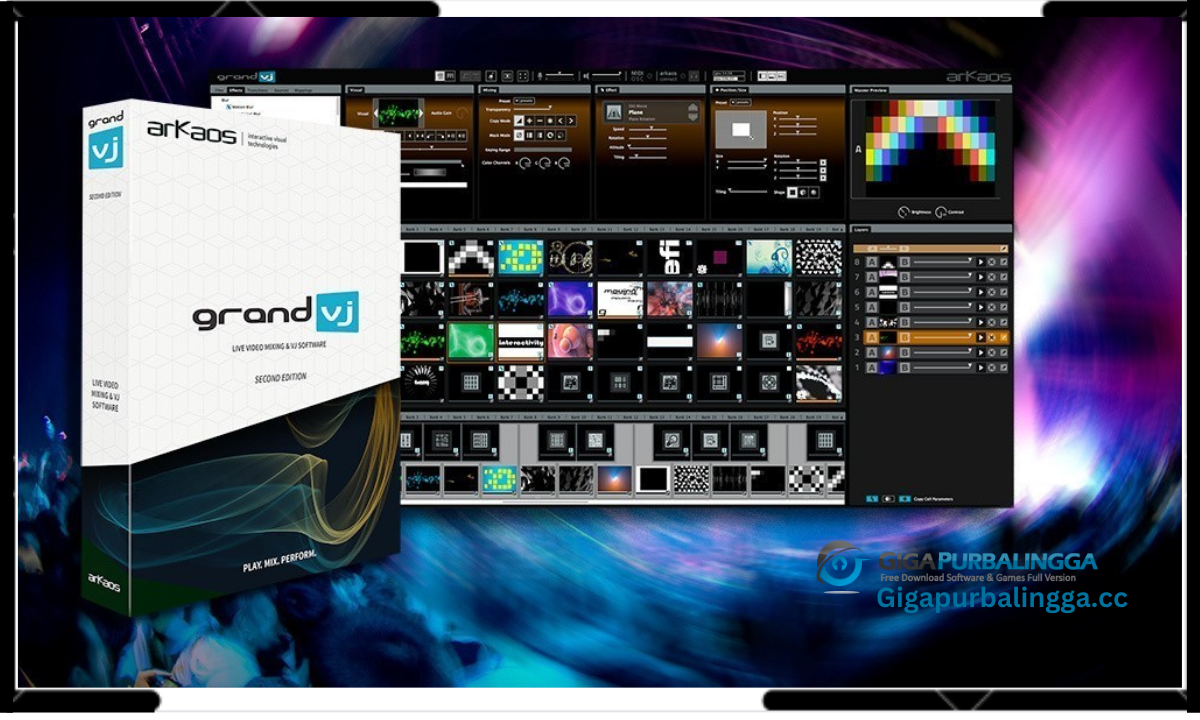The width and height of the screenshot is (1200, 720).
Task: Select the last Shape icon
Action: coord(813,192)
